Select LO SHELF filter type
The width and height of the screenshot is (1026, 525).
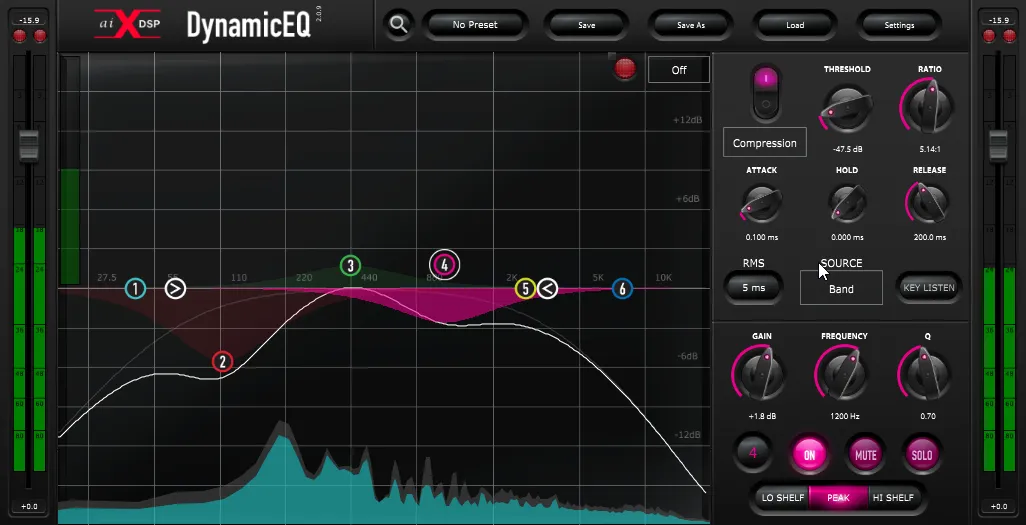(783, 498)
